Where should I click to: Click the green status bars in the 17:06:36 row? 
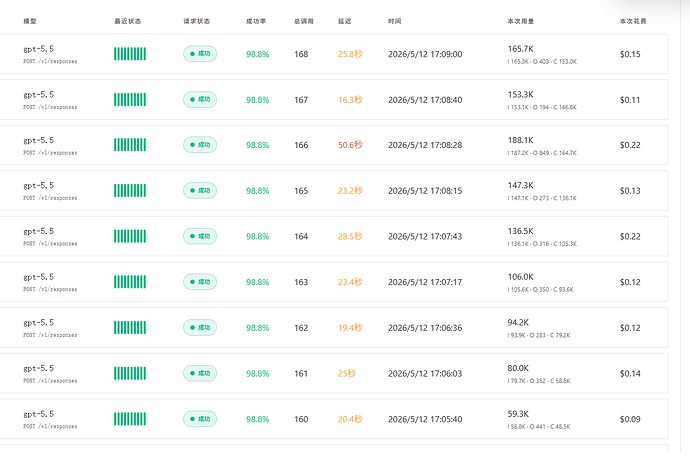click(x=130, y=327)
